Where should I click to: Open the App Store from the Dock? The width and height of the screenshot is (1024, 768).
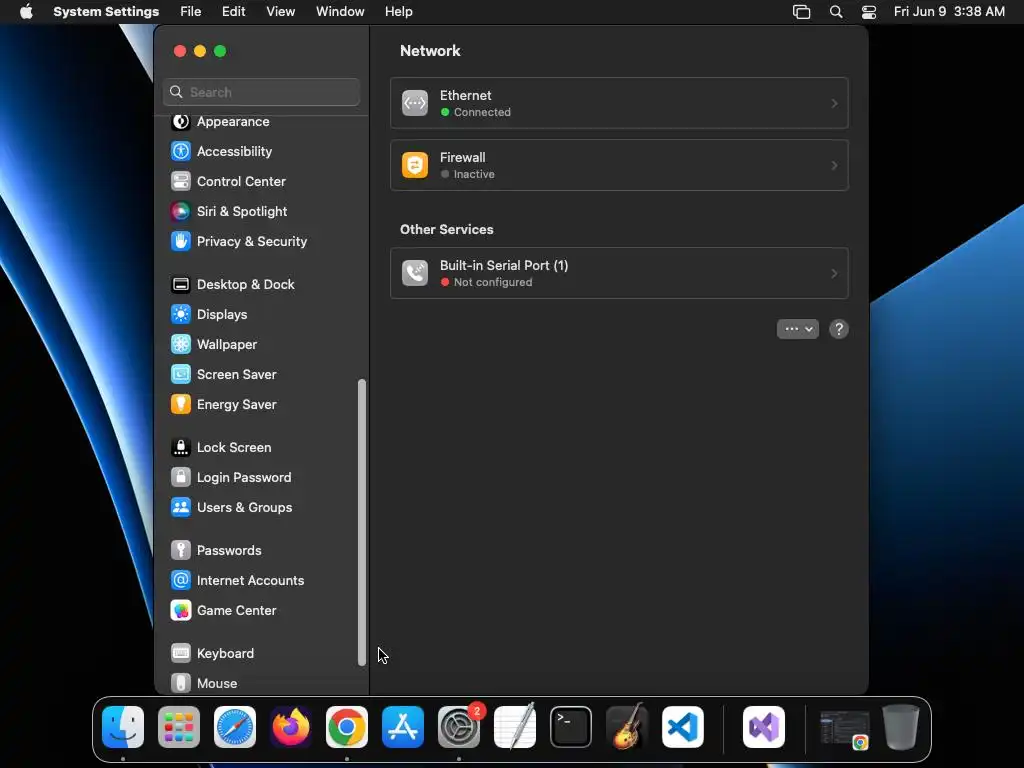pyautogui.click(x=403, y=727)
